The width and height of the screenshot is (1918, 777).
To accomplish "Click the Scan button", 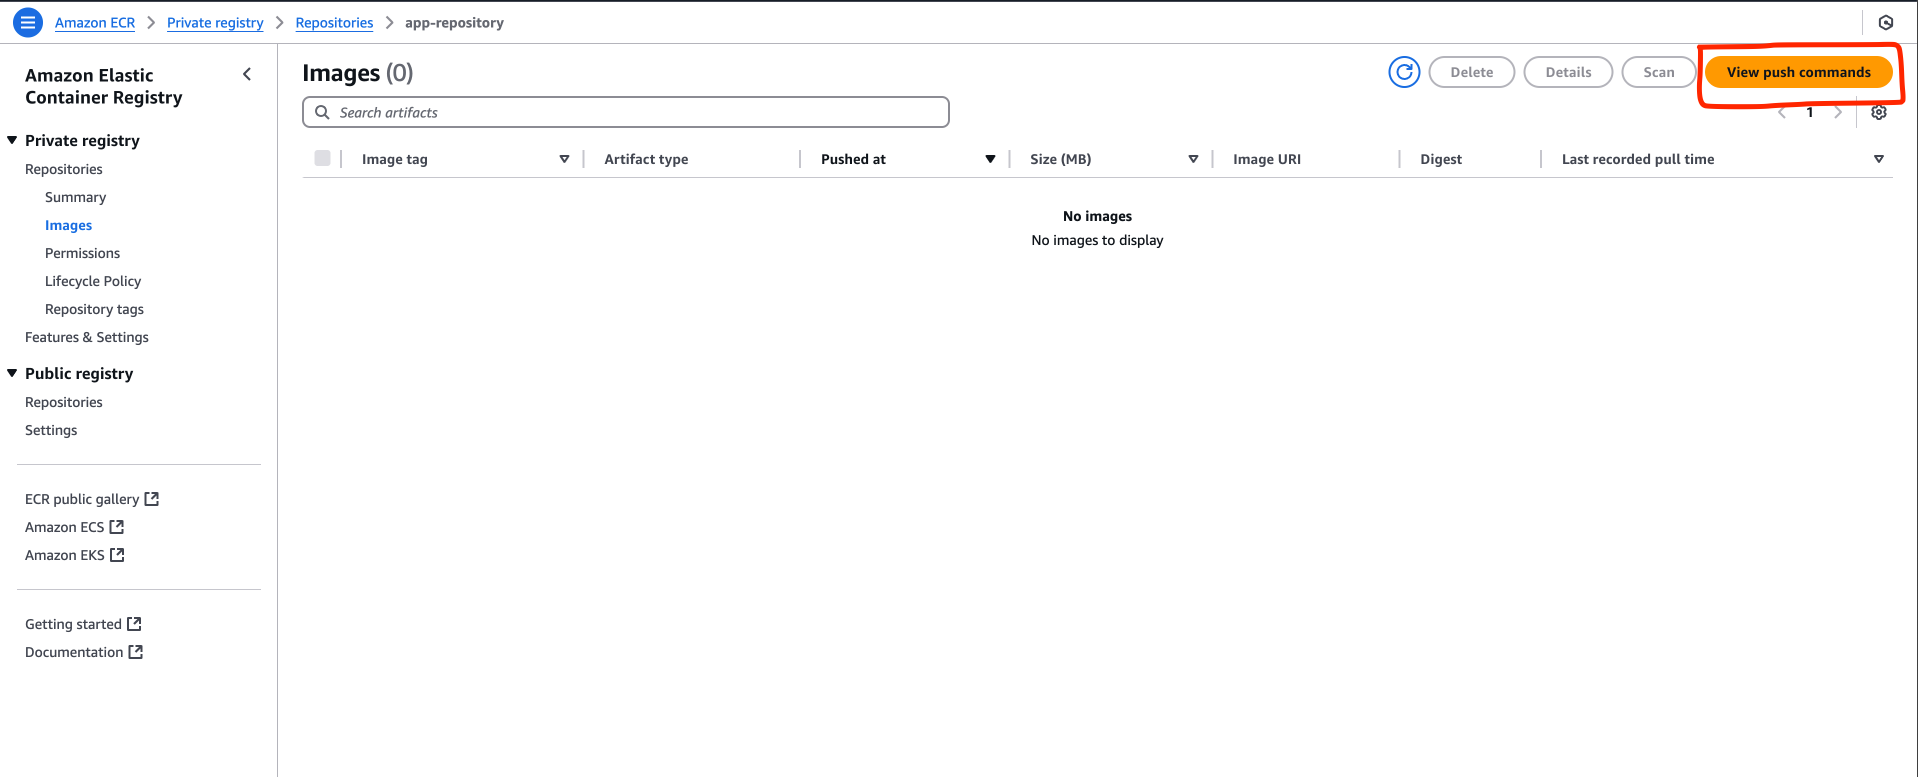I will (1659, 72).
